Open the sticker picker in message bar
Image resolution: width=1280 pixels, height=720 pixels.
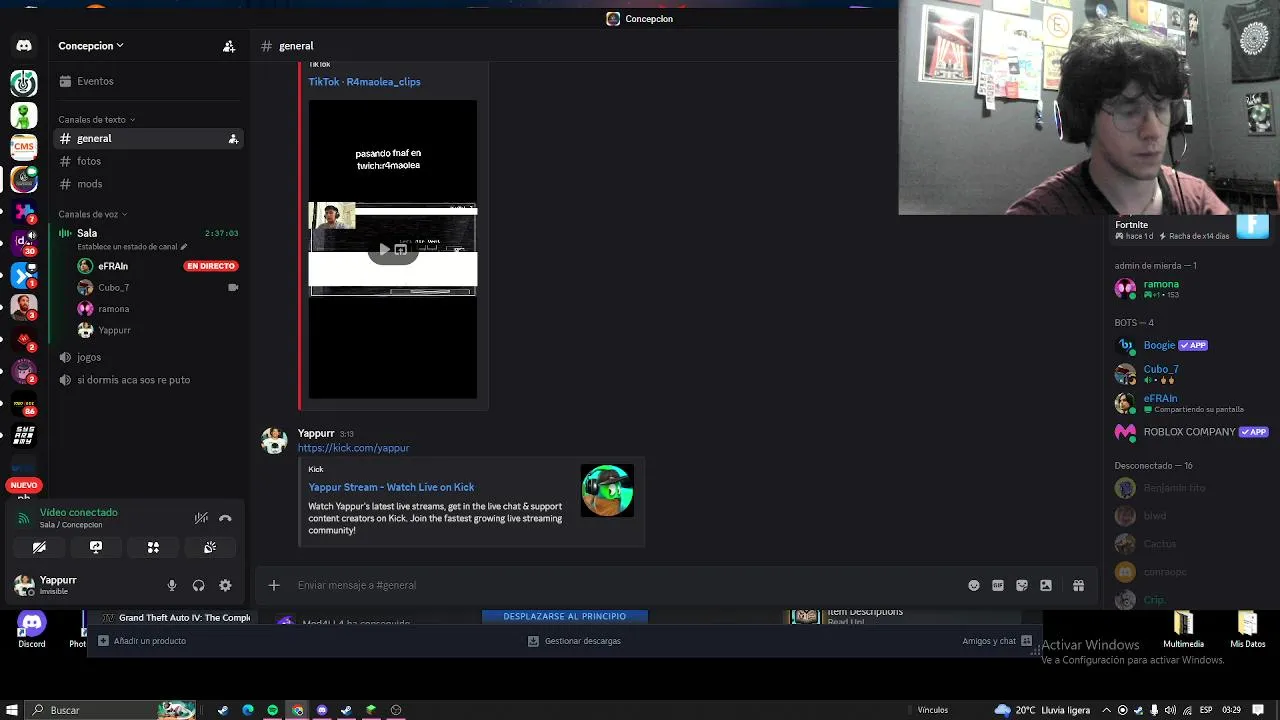coord(1022,586)
